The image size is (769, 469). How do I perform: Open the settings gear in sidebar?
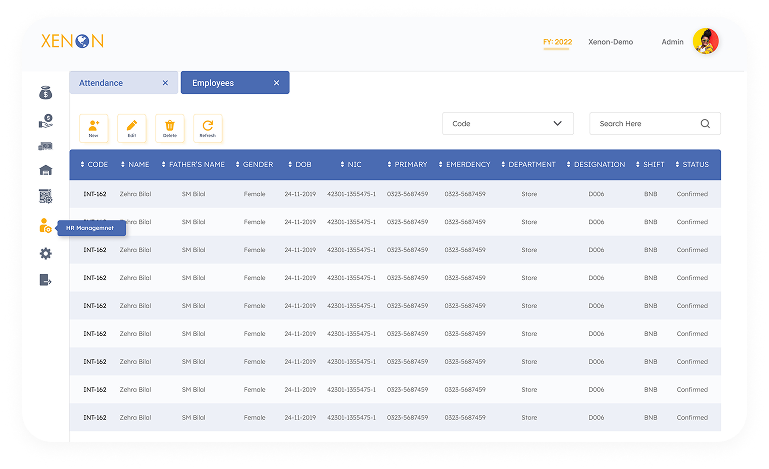tap(46, 254)
